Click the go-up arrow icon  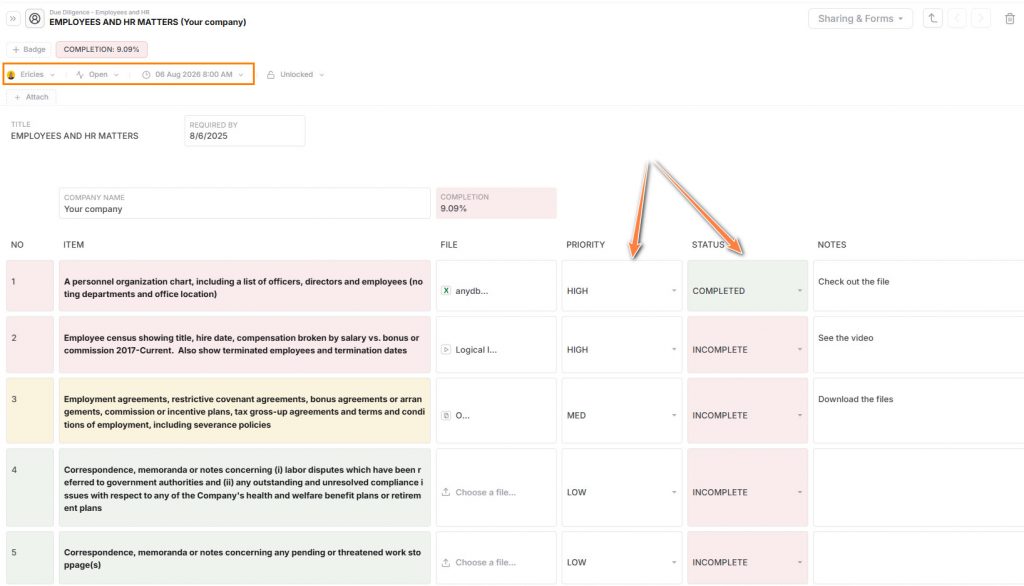[x=933, y=18]
